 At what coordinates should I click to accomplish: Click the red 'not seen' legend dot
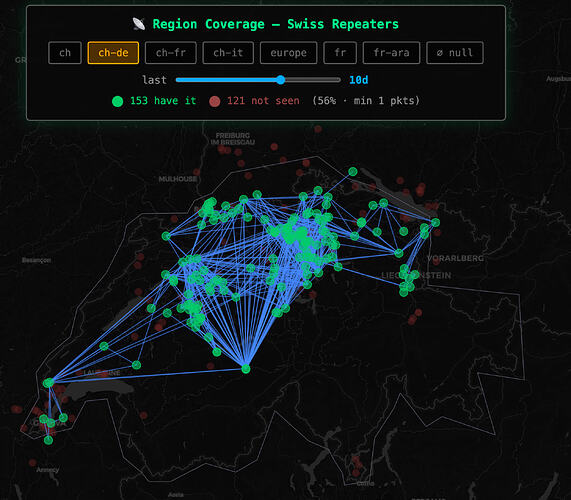[x=214, y=101]
